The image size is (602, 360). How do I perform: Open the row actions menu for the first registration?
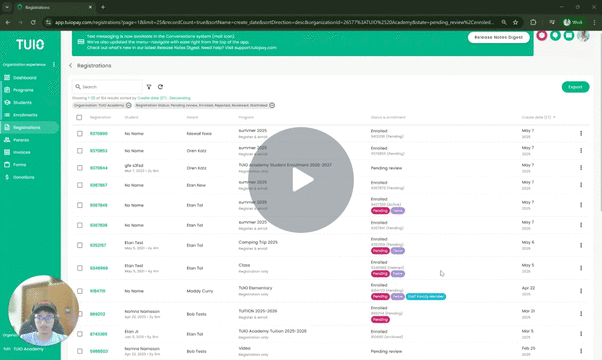click(581, 134)
